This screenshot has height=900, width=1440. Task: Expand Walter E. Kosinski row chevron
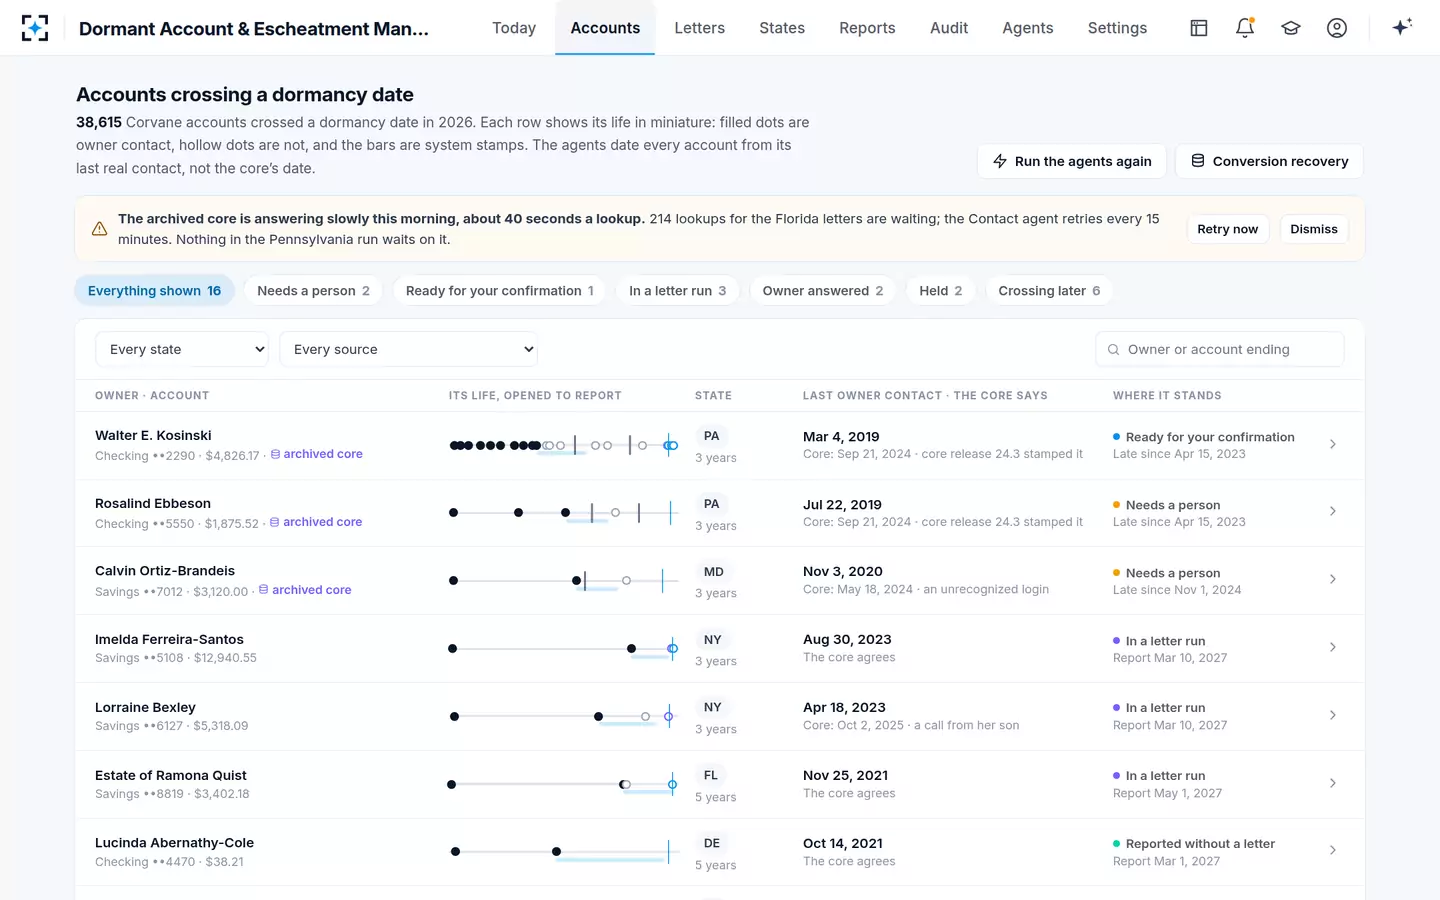coord(1333,444)
